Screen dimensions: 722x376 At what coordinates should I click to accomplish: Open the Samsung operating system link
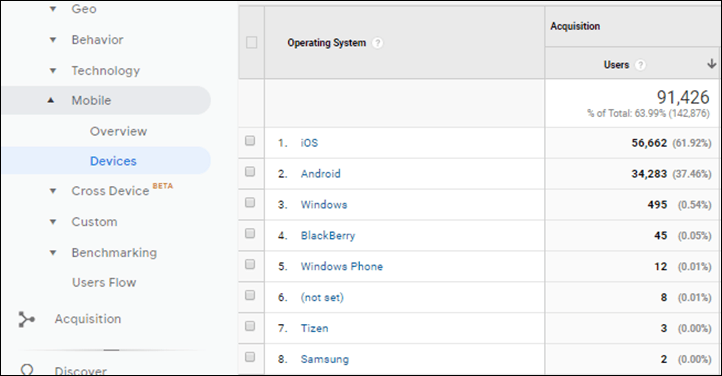click(325, 359)
